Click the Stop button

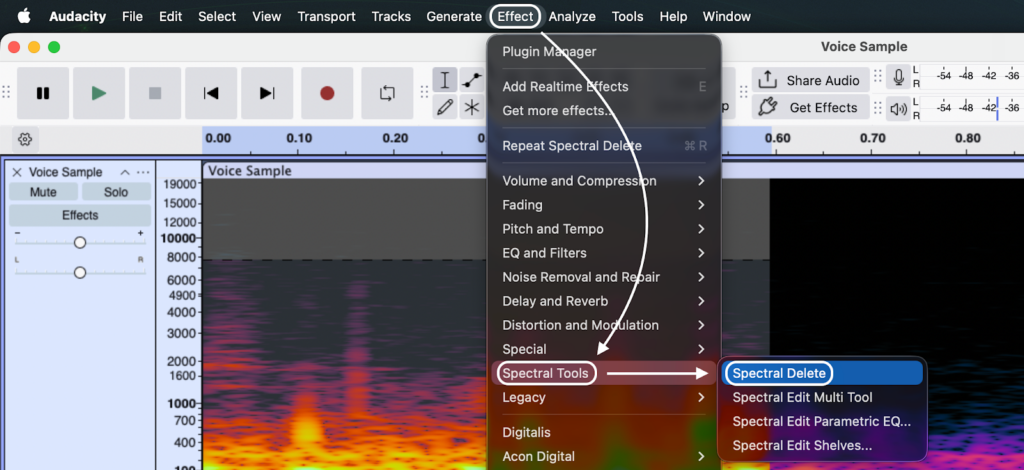(x=155, y=93)
